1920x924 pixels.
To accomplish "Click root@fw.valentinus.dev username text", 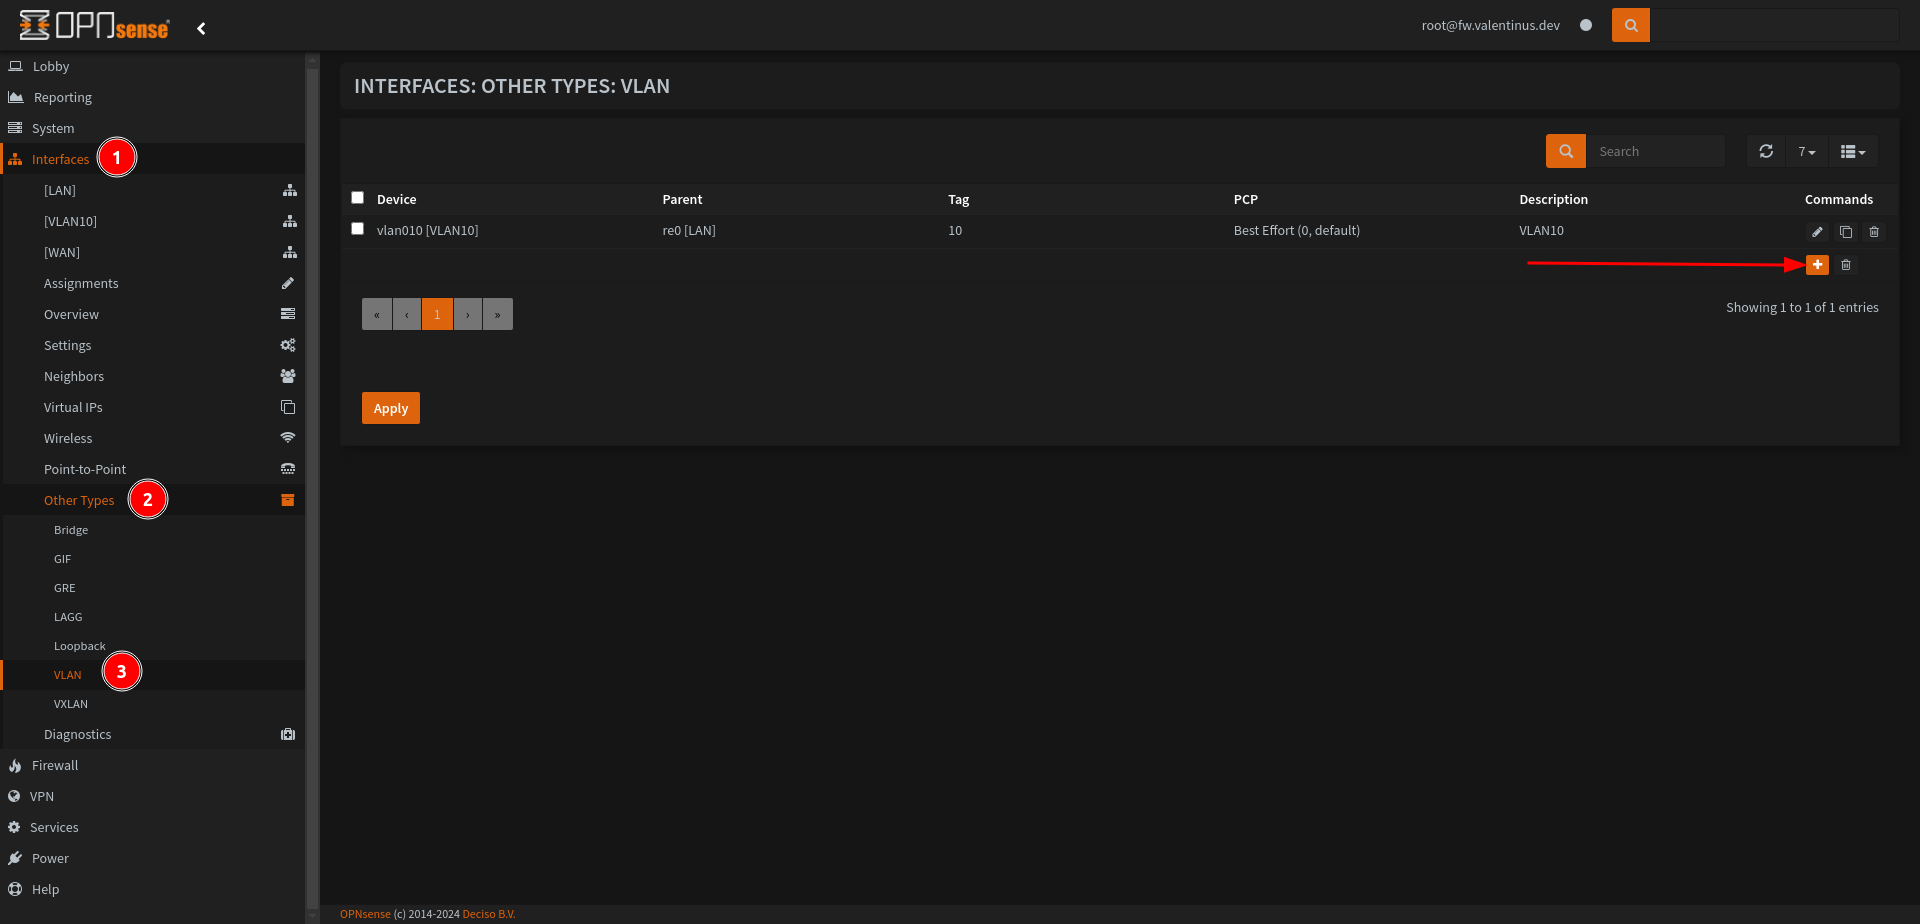I will [x=1490, y=25].
